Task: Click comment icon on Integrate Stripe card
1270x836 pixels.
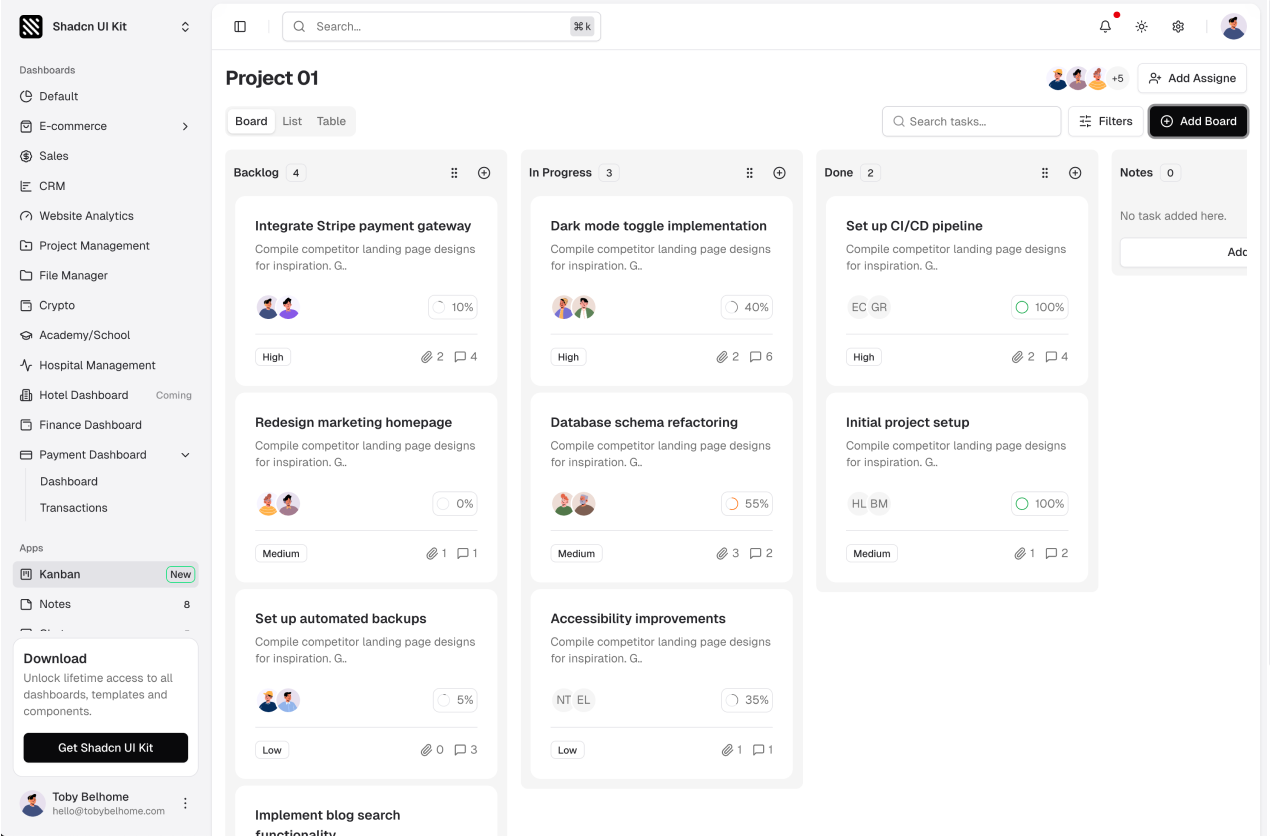Action: [x=460, y=357]
